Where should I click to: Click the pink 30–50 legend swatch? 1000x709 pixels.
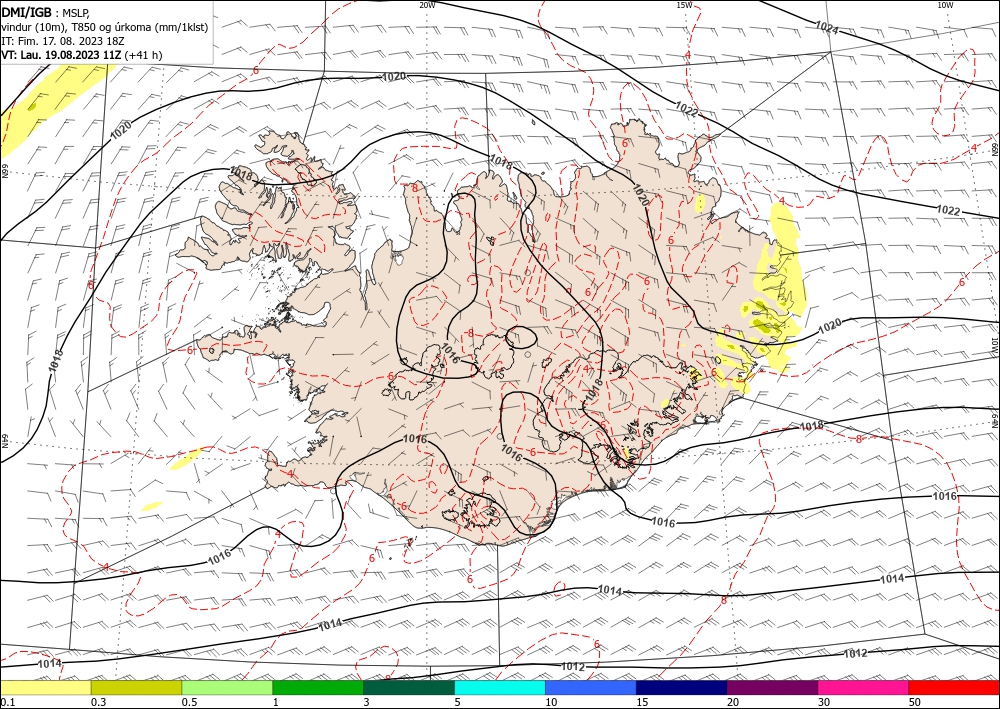click(x=864, y=687)
